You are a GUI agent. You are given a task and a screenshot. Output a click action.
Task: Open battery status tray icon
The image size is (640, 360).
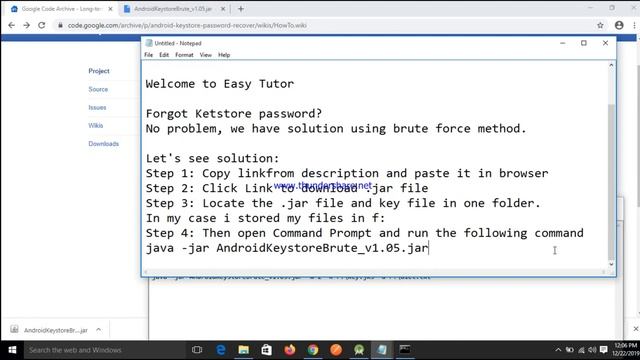(x=569, y=350)
